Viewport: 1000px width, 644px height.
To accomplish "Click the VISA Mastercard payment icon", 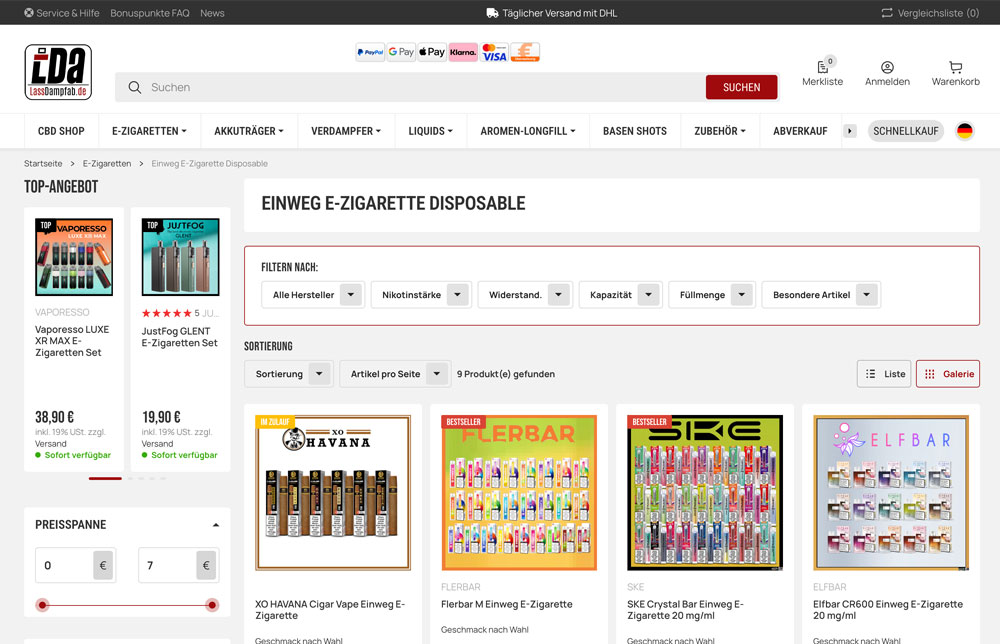I will tap(494, 52).
